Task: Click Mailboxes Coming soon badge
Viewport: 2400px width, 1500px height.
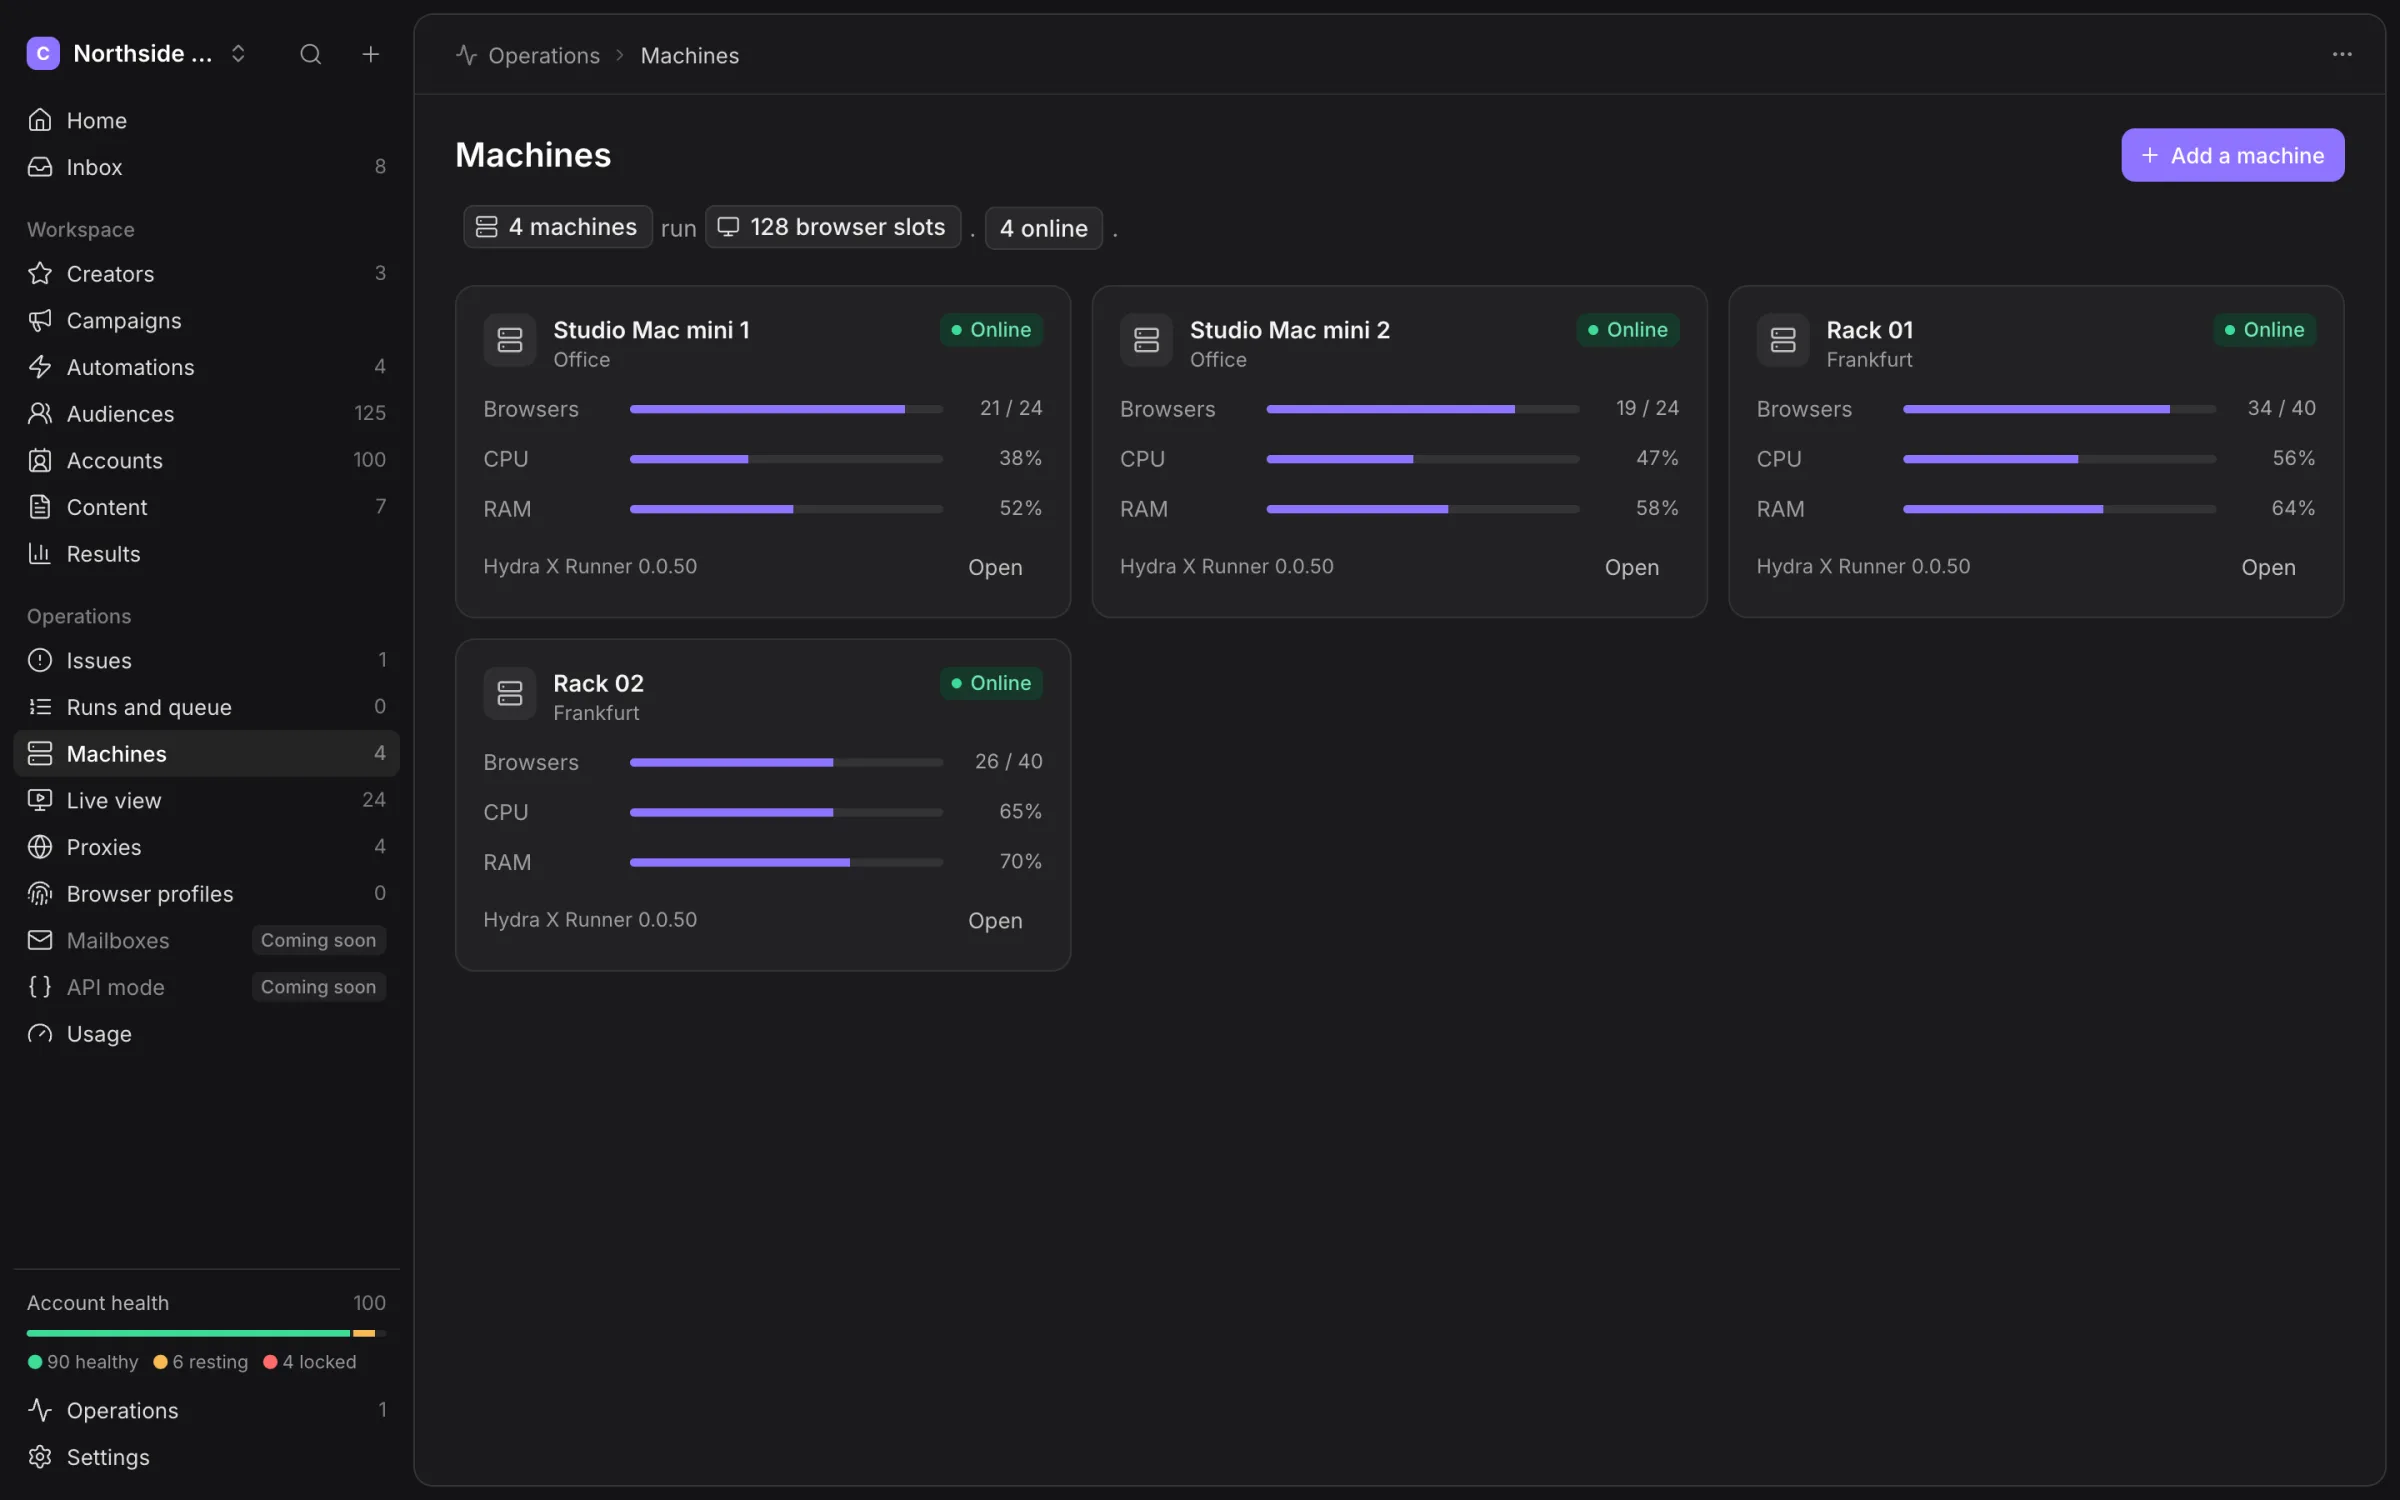Action: (318, 940)
